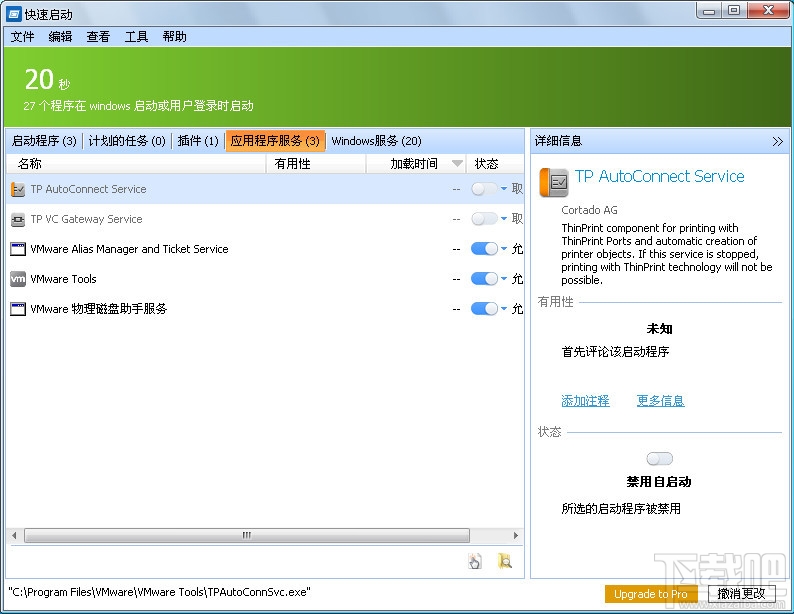Click the VMware 物理磁盘助手服务 row icon

coord(18,309)
